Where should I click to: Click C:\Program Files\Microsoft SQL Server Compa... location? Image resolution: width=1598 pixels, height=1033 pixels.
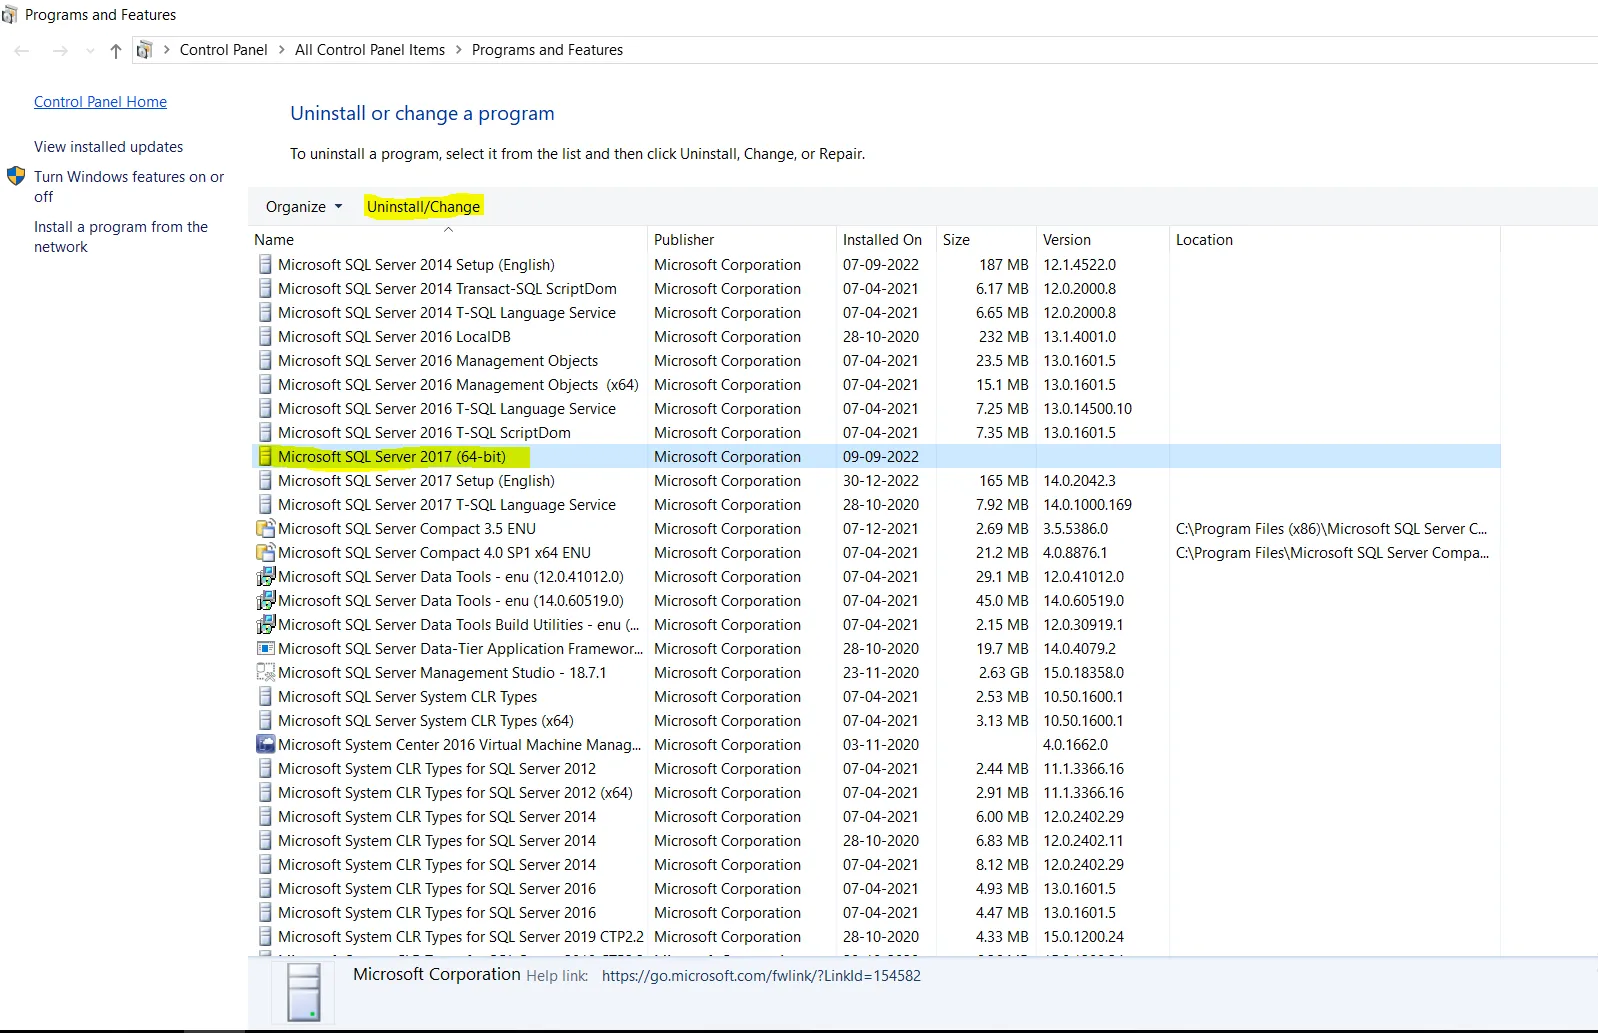point(1332,553)
